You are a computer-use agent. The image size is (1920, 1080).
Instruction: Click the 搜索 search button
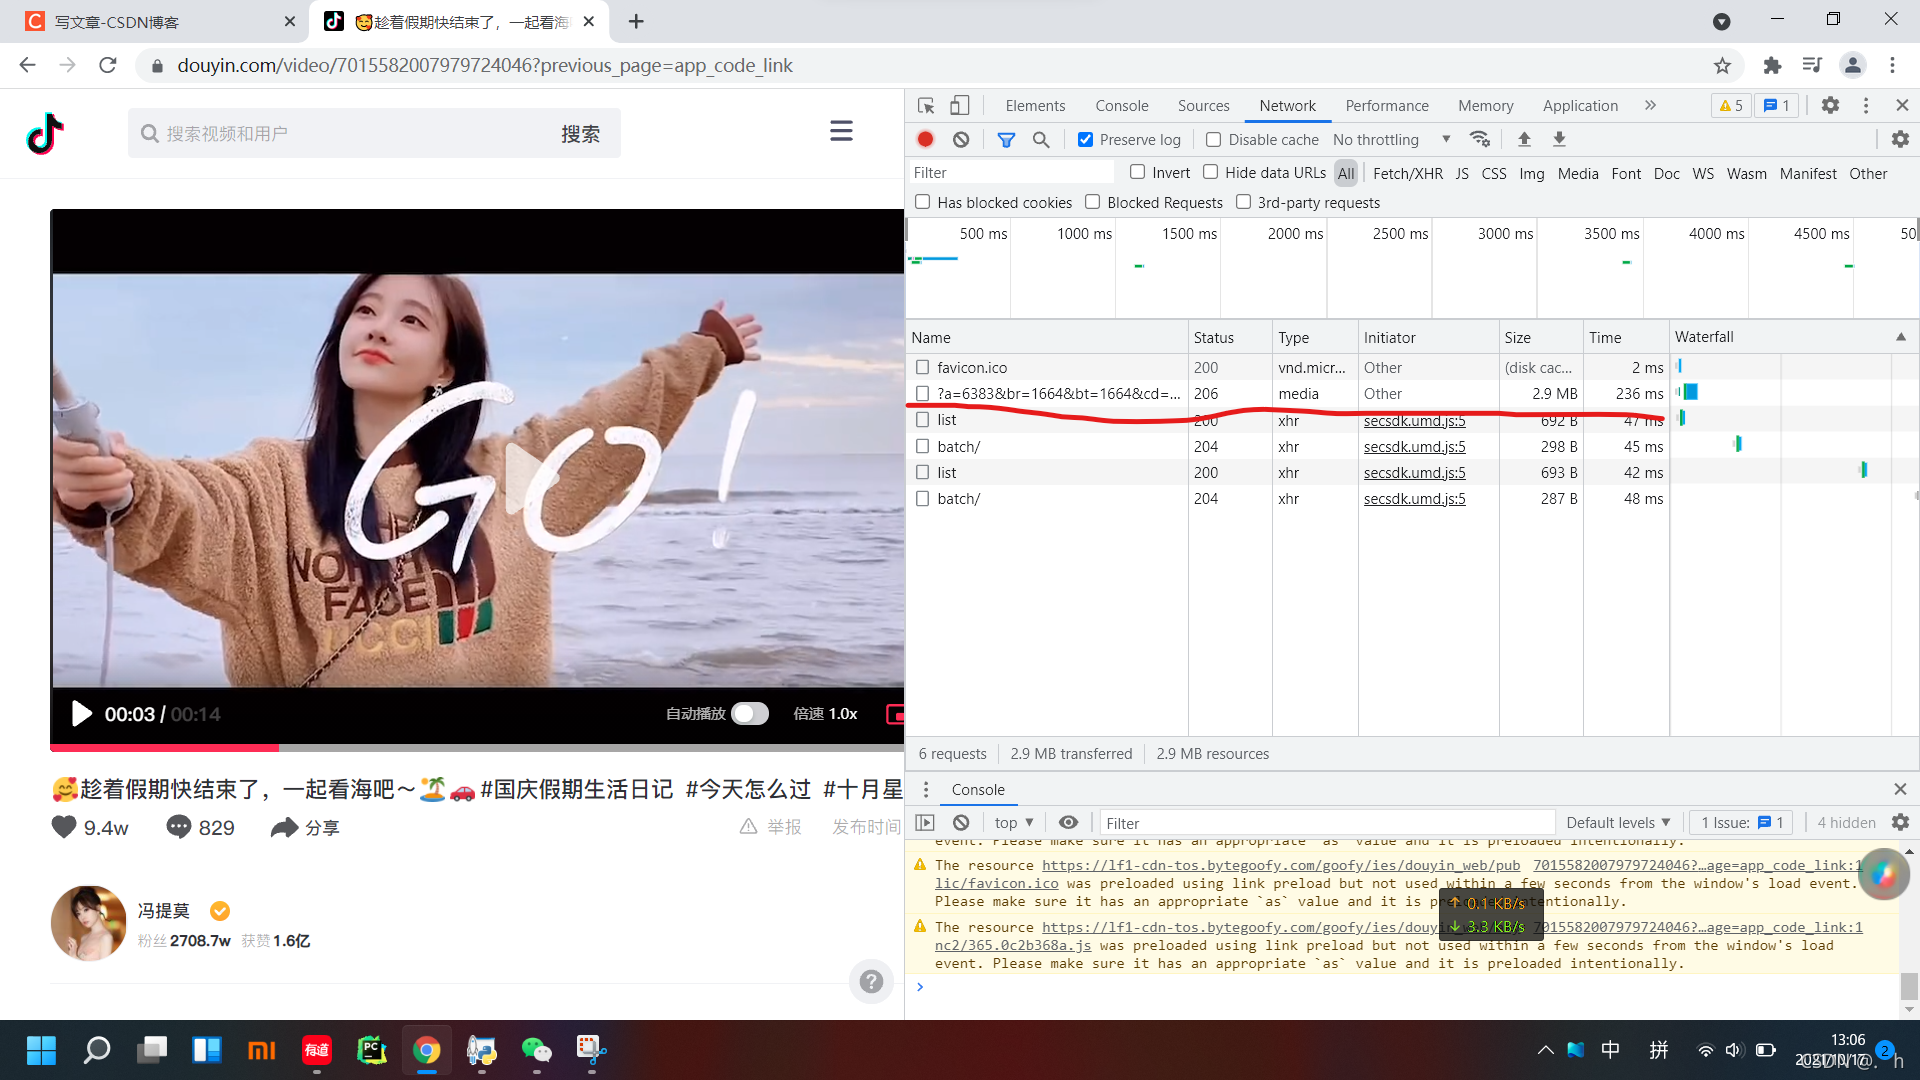[x=580, y=133]
